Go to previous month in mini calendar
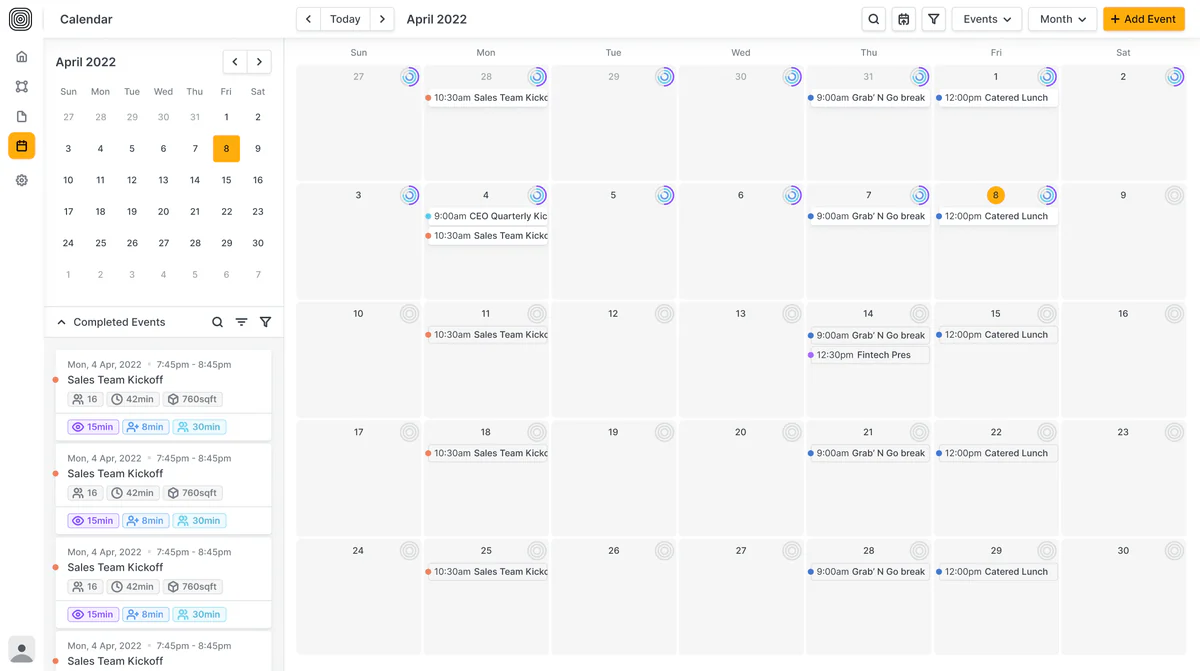Viewport: 1200px width, 671px height. click(234, 62)
